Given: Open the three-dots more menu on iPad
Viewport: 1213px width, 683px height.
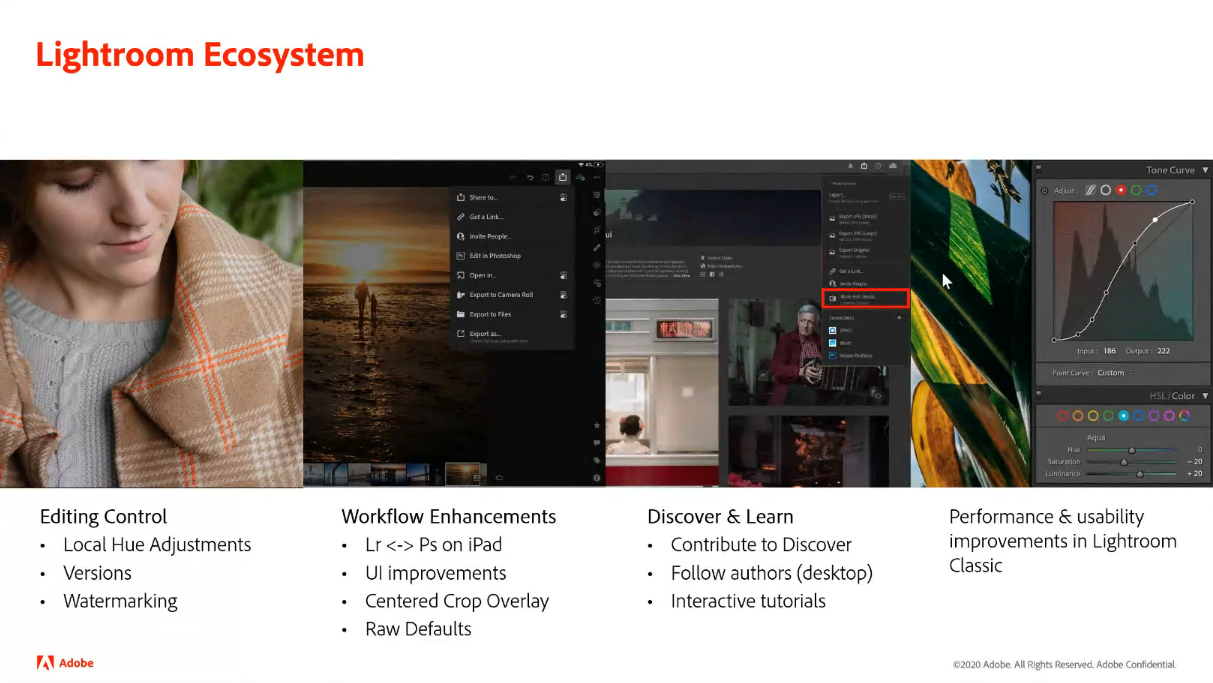Looking at the screenshot, I should click(x=597, y=177).
